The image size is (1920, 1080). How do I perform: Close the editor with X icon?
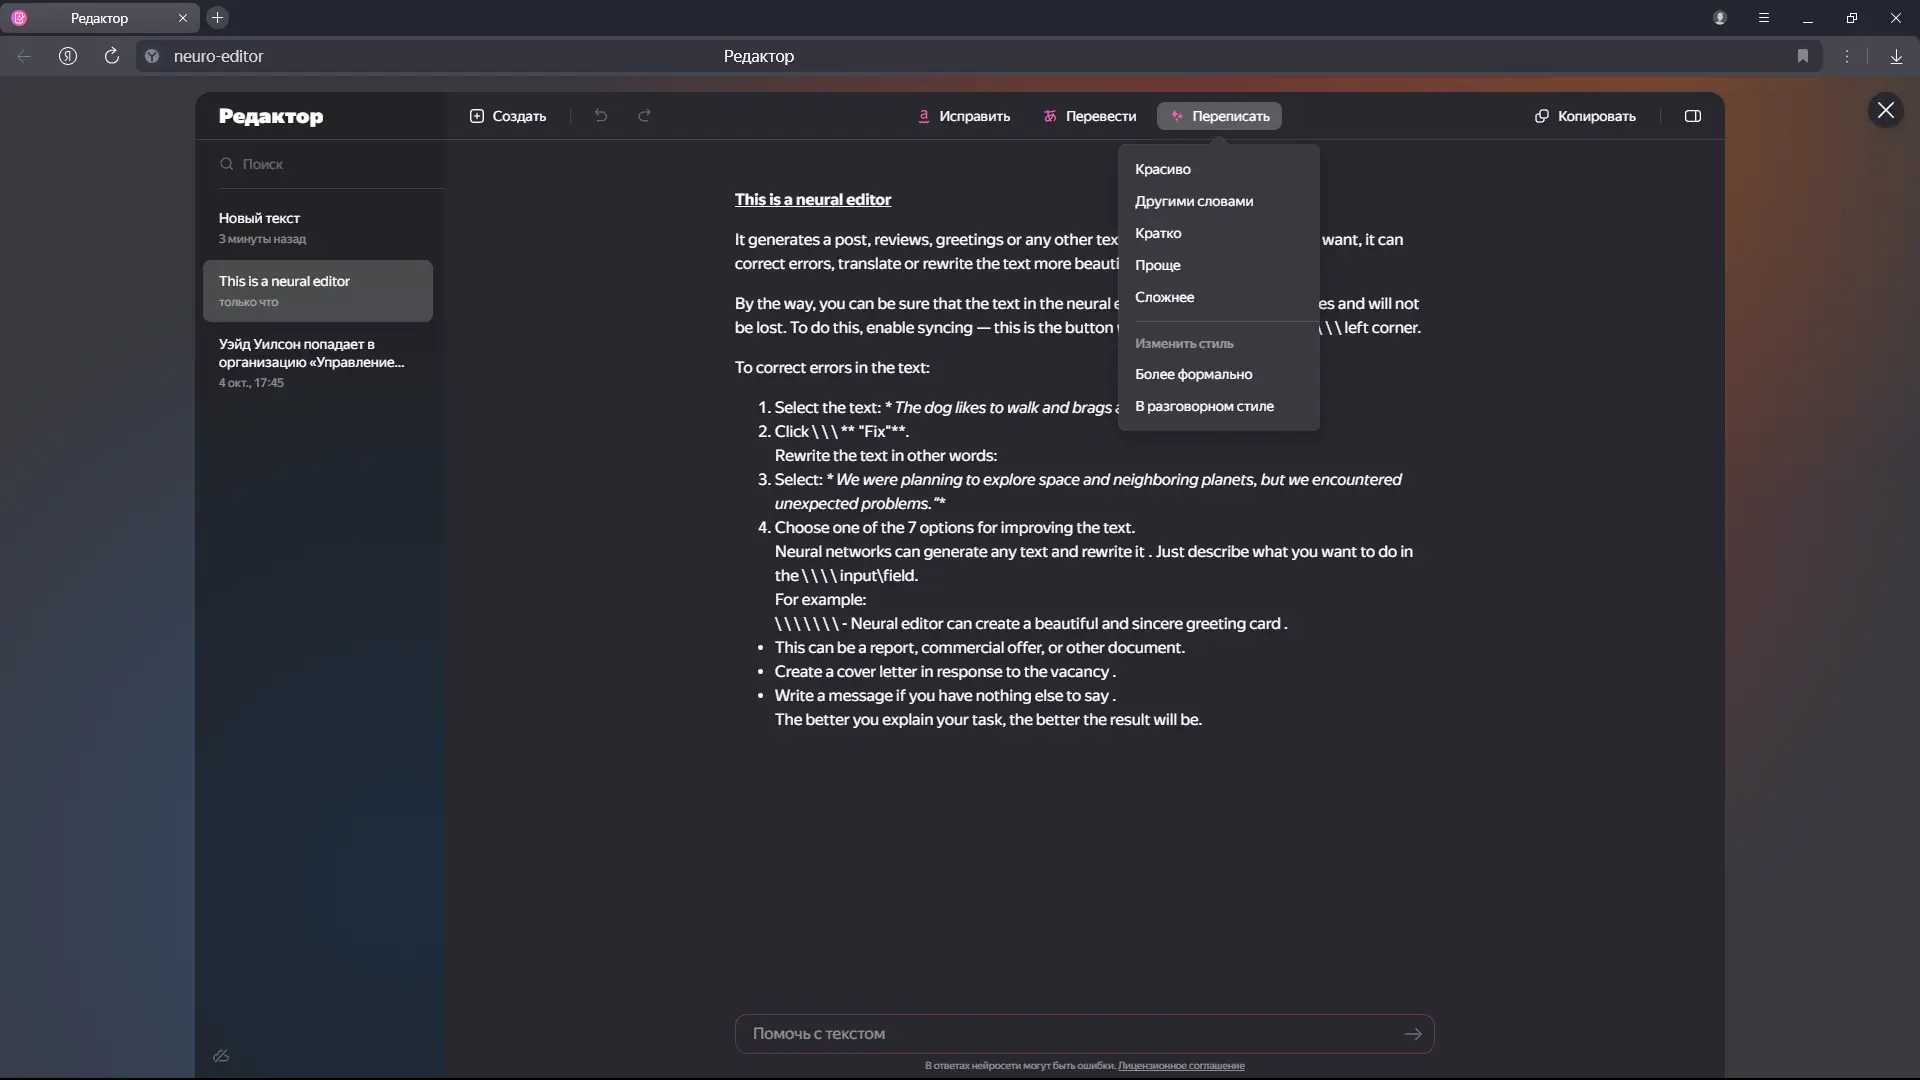(x=1885, y=110)
